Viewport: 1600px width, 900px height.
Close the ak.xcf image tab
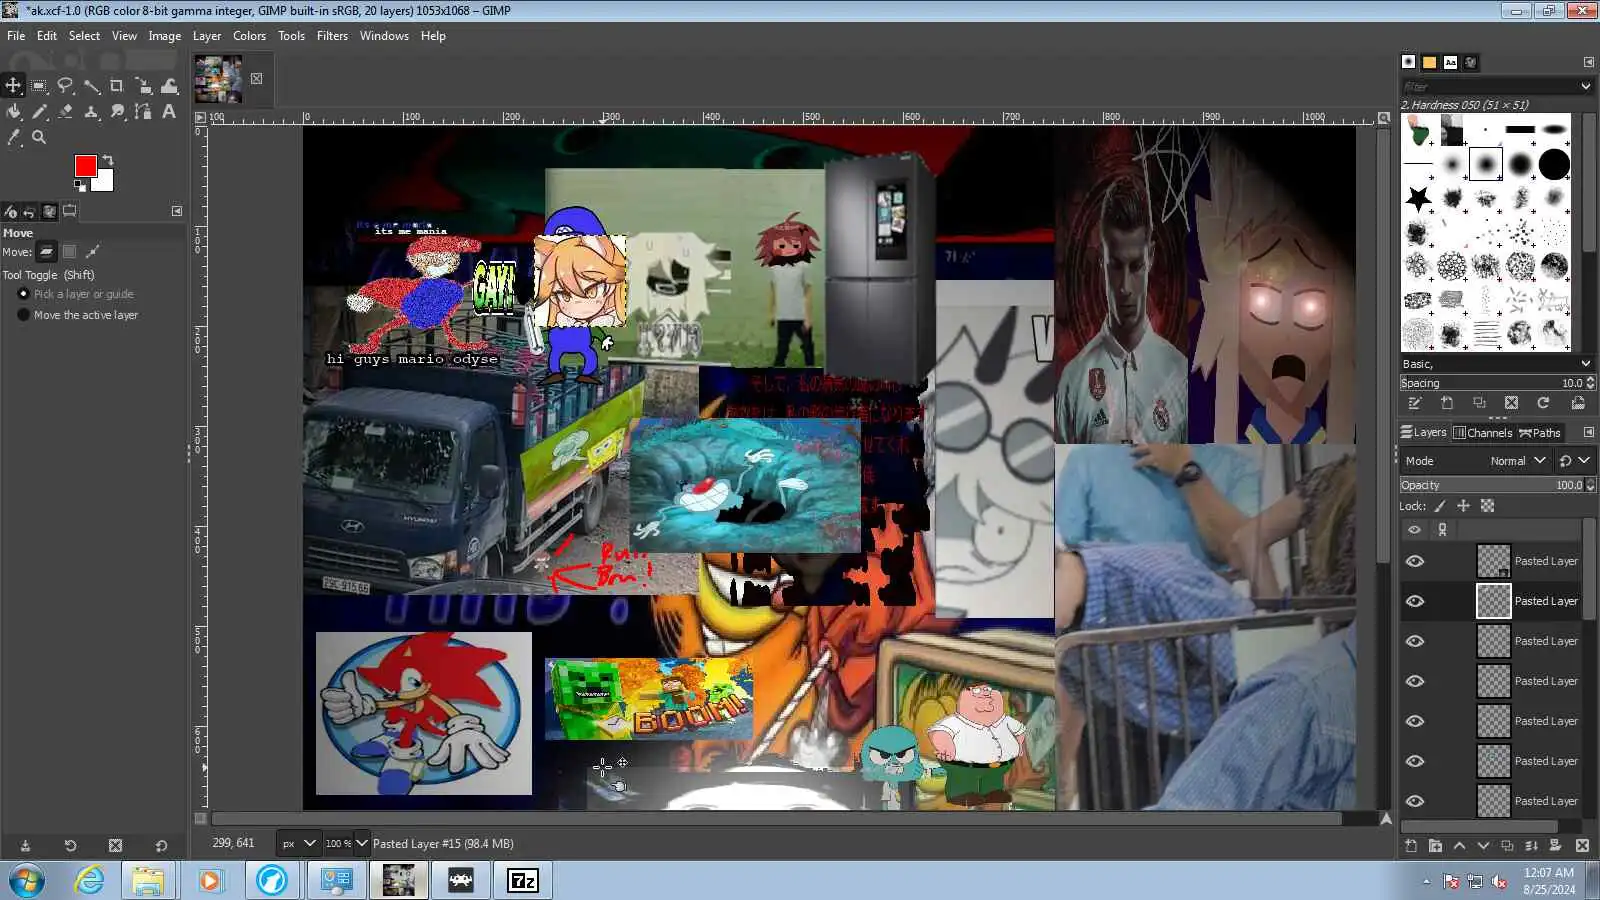(257, 79)
